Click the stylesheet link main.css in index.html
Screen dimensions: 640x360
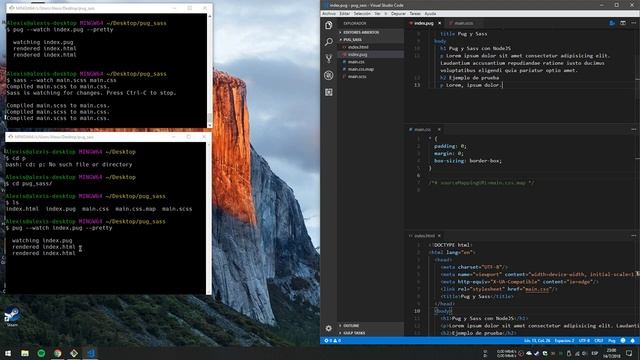(537, 289)
